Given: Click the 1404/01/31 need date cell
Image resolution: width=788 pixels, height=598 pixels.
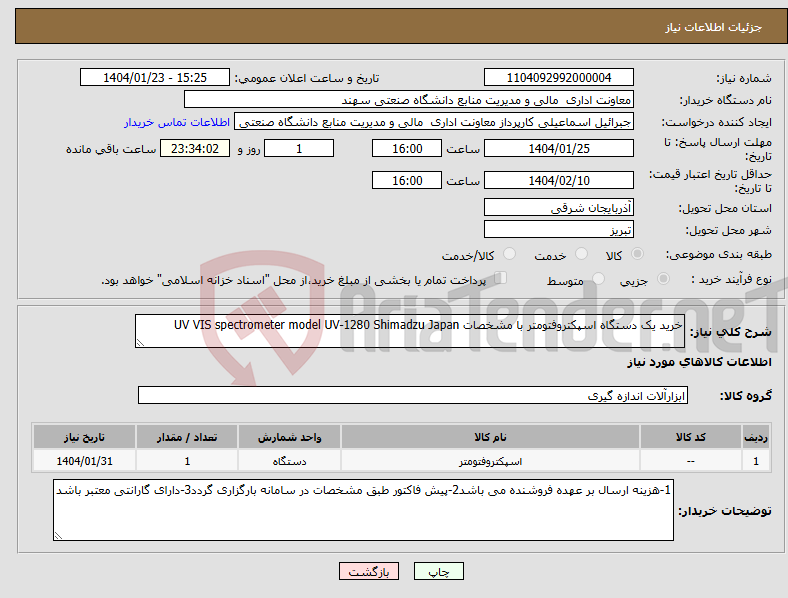Looking at the screenshot, I should [x=84, y=461].
